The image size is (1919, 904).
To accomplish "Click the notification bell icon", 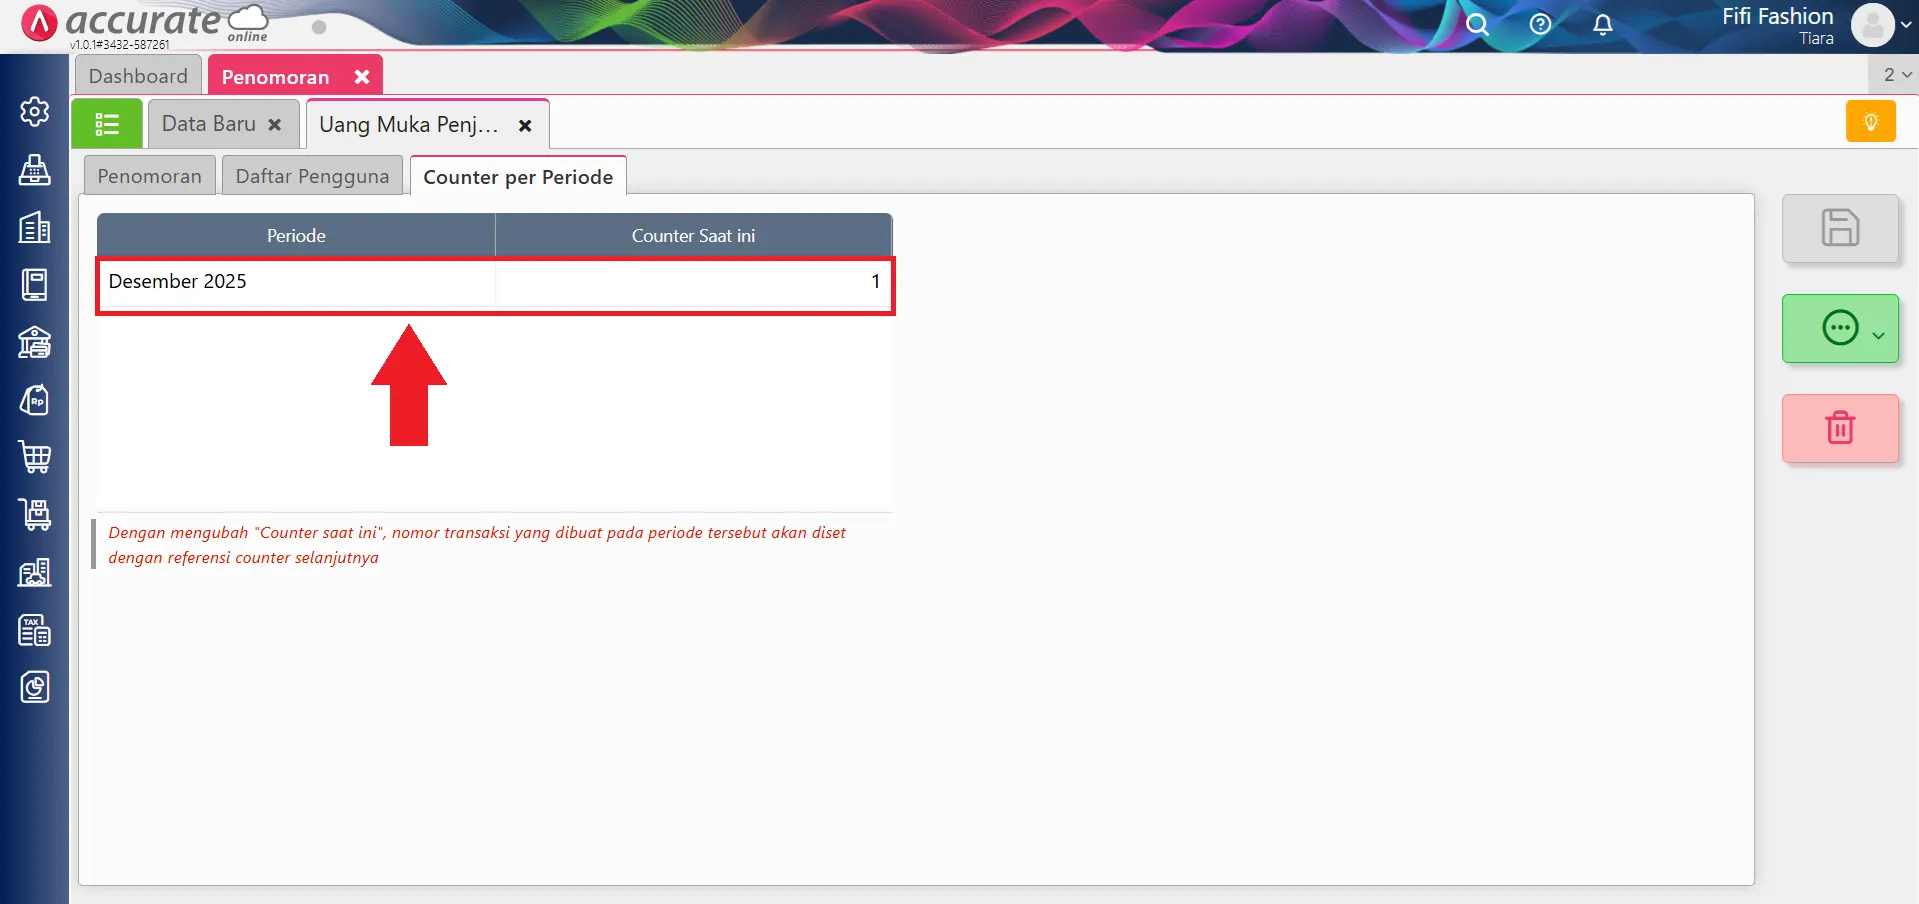I will pos(1602,25).
